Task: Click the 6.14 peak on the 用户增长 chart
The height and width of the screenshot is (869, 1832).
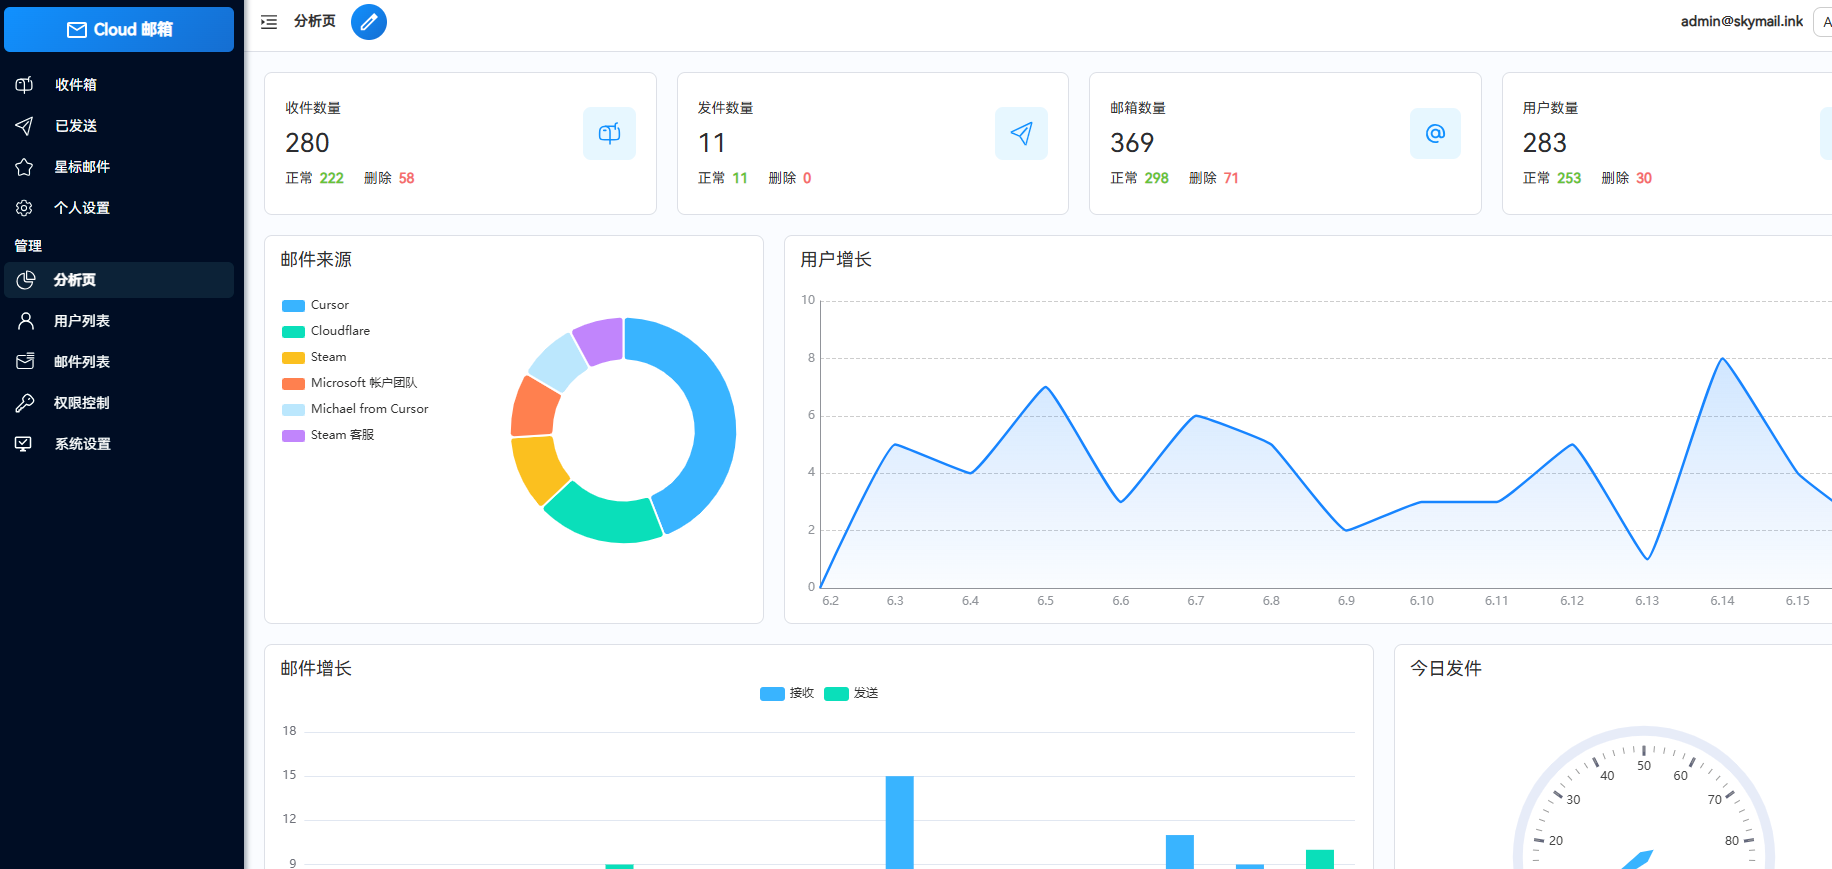Action: pos(1722,359)
